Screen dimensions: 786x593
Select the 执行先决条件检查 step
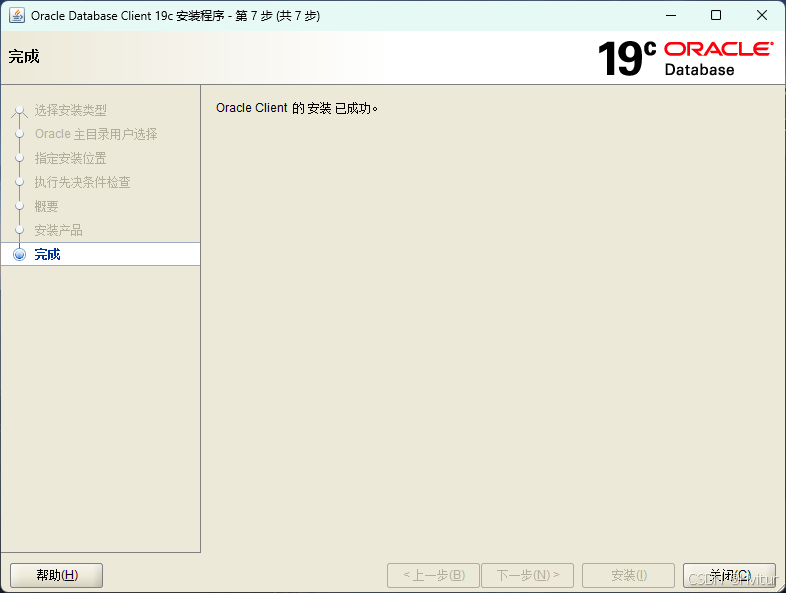(x=82, y=182)
